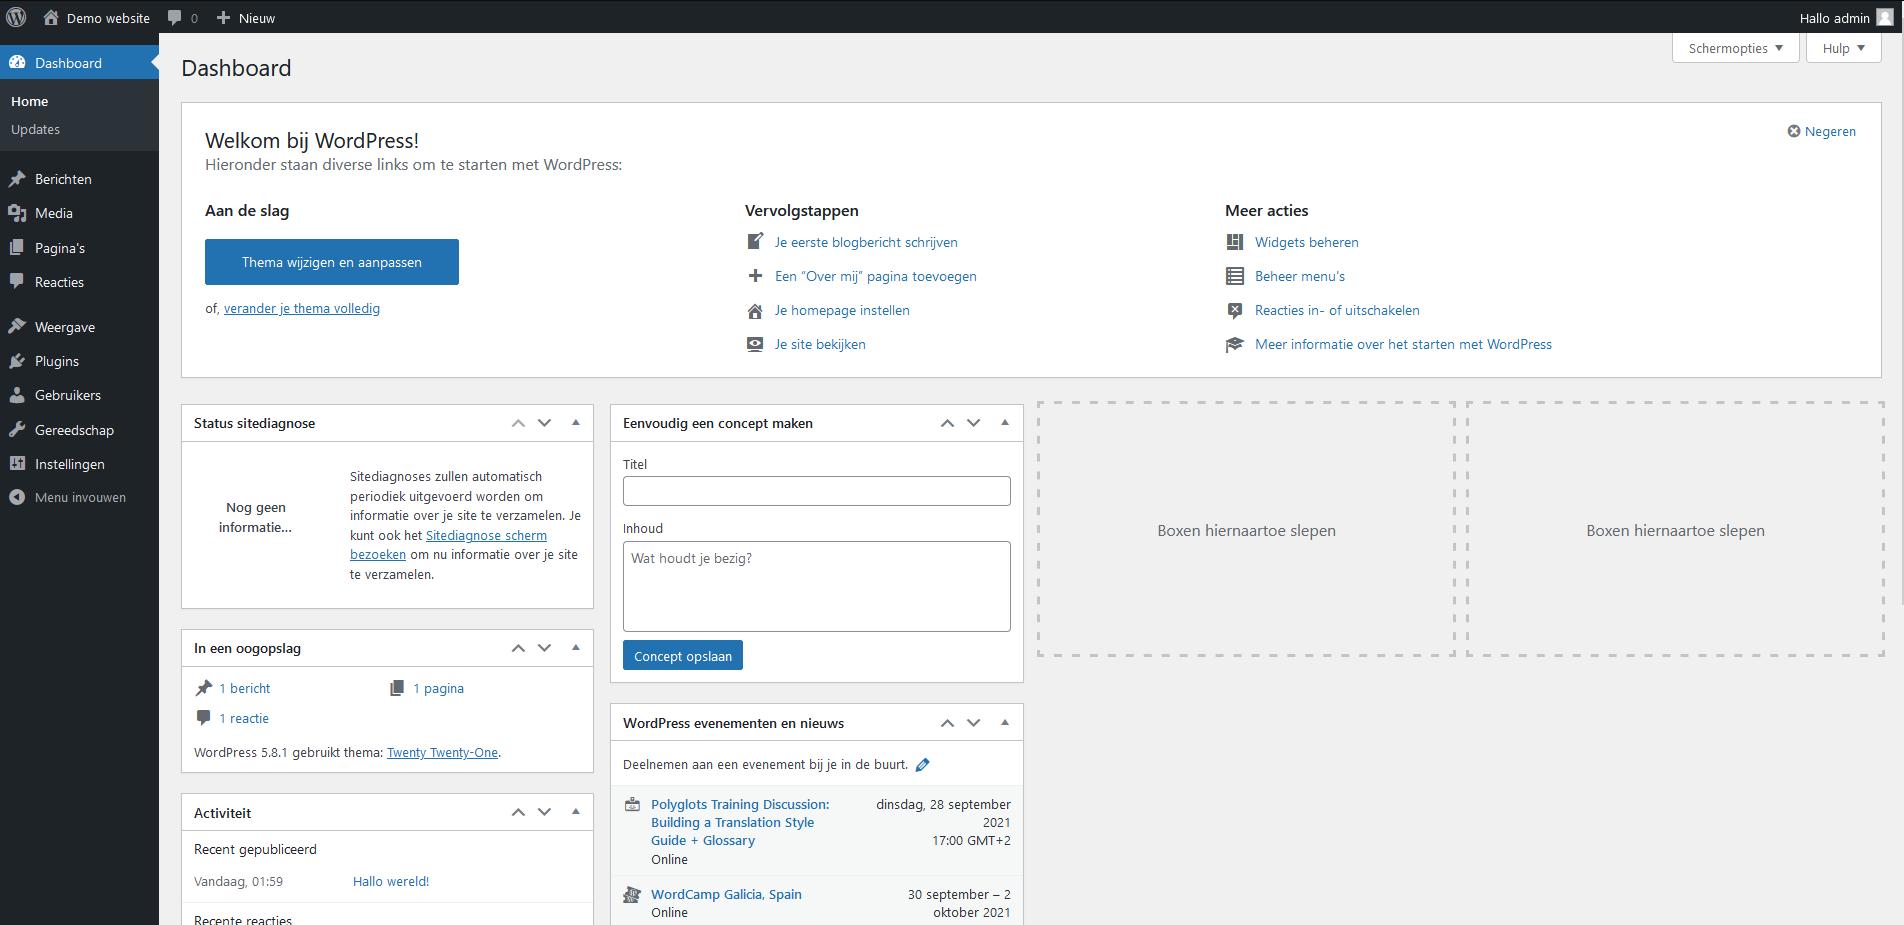Click the view icon for Je site bekijken
Screen dimensions: 1904x925
click(755, 344)
